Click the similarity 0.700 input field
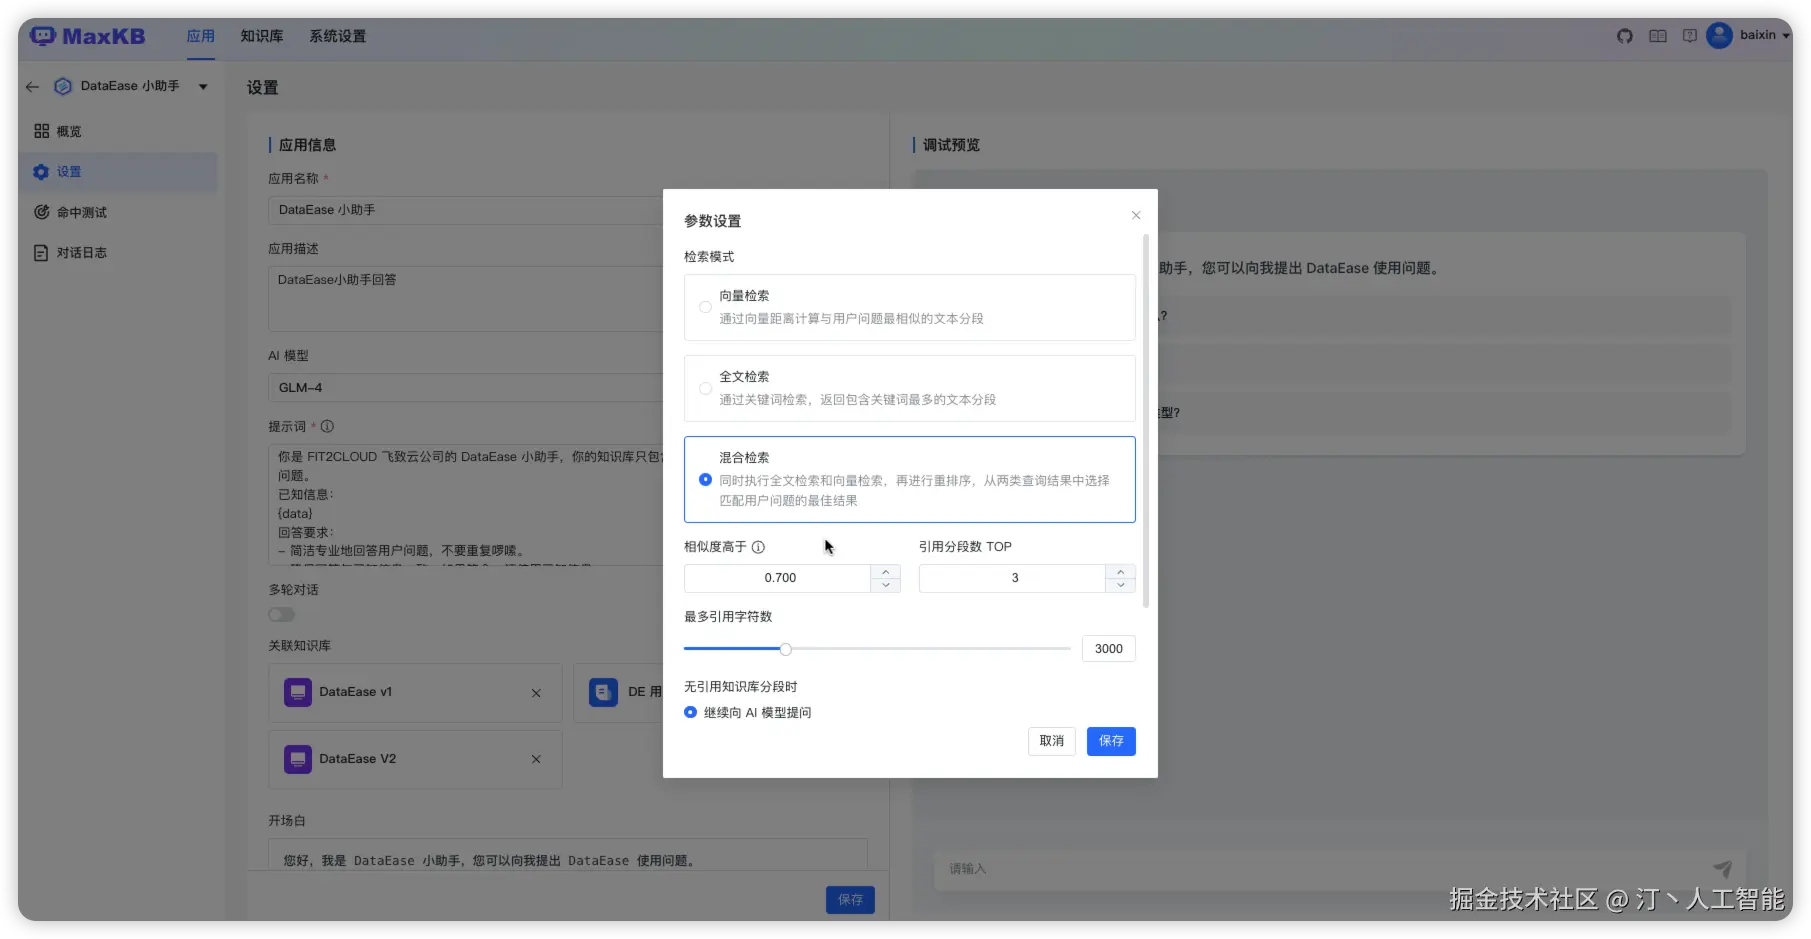Viewport: 1811px width, 939px height. tap(780, 578)
